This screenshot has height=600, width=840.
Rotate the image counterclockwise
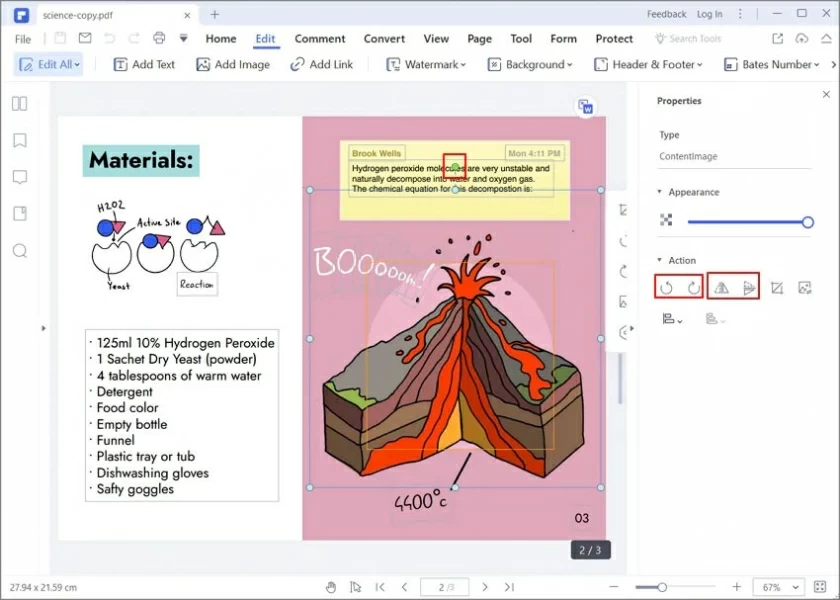pos(667,287)
